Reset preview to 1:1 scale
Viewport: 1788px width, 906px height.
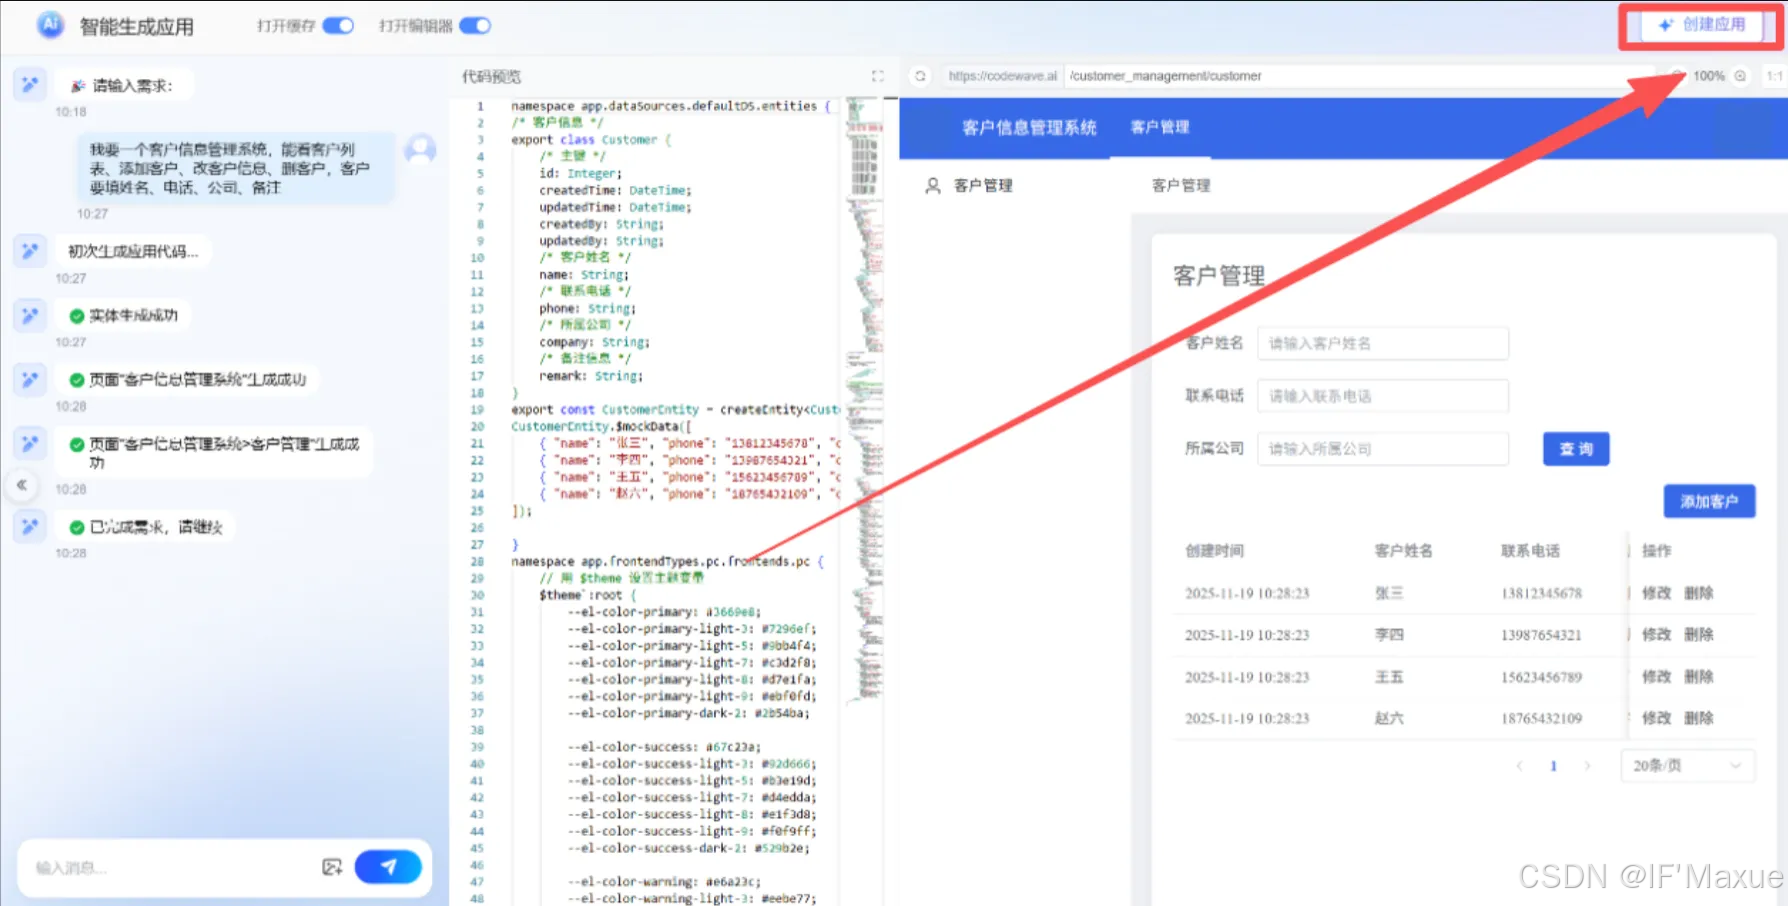1774,76
